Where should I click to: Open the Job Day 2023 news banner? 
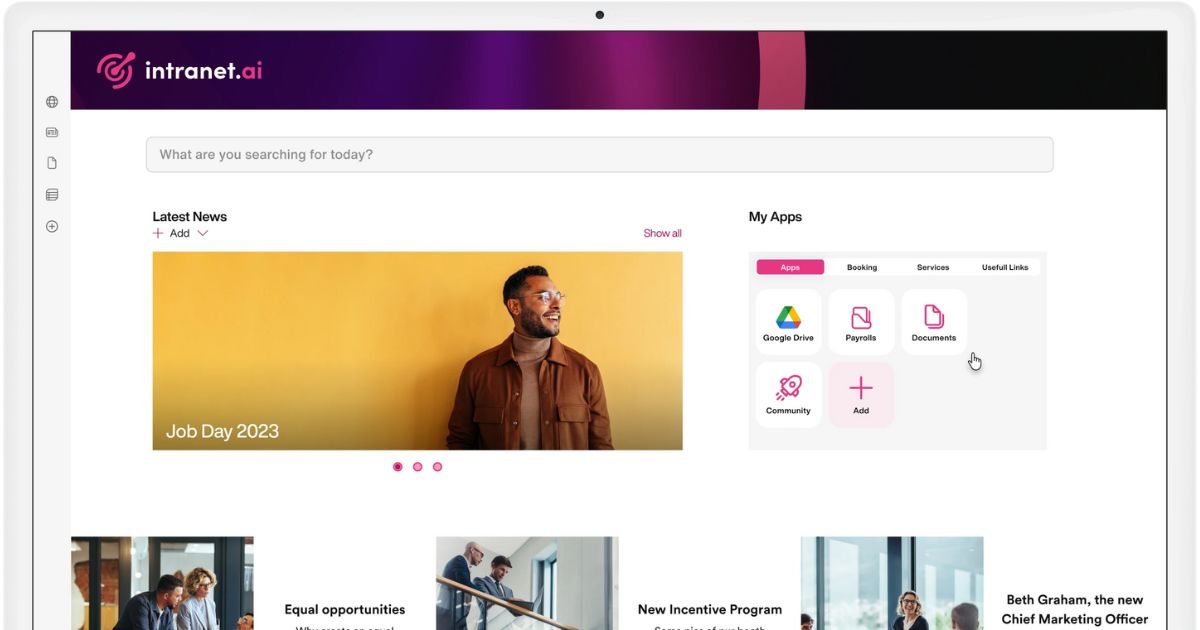coord(417,351)
